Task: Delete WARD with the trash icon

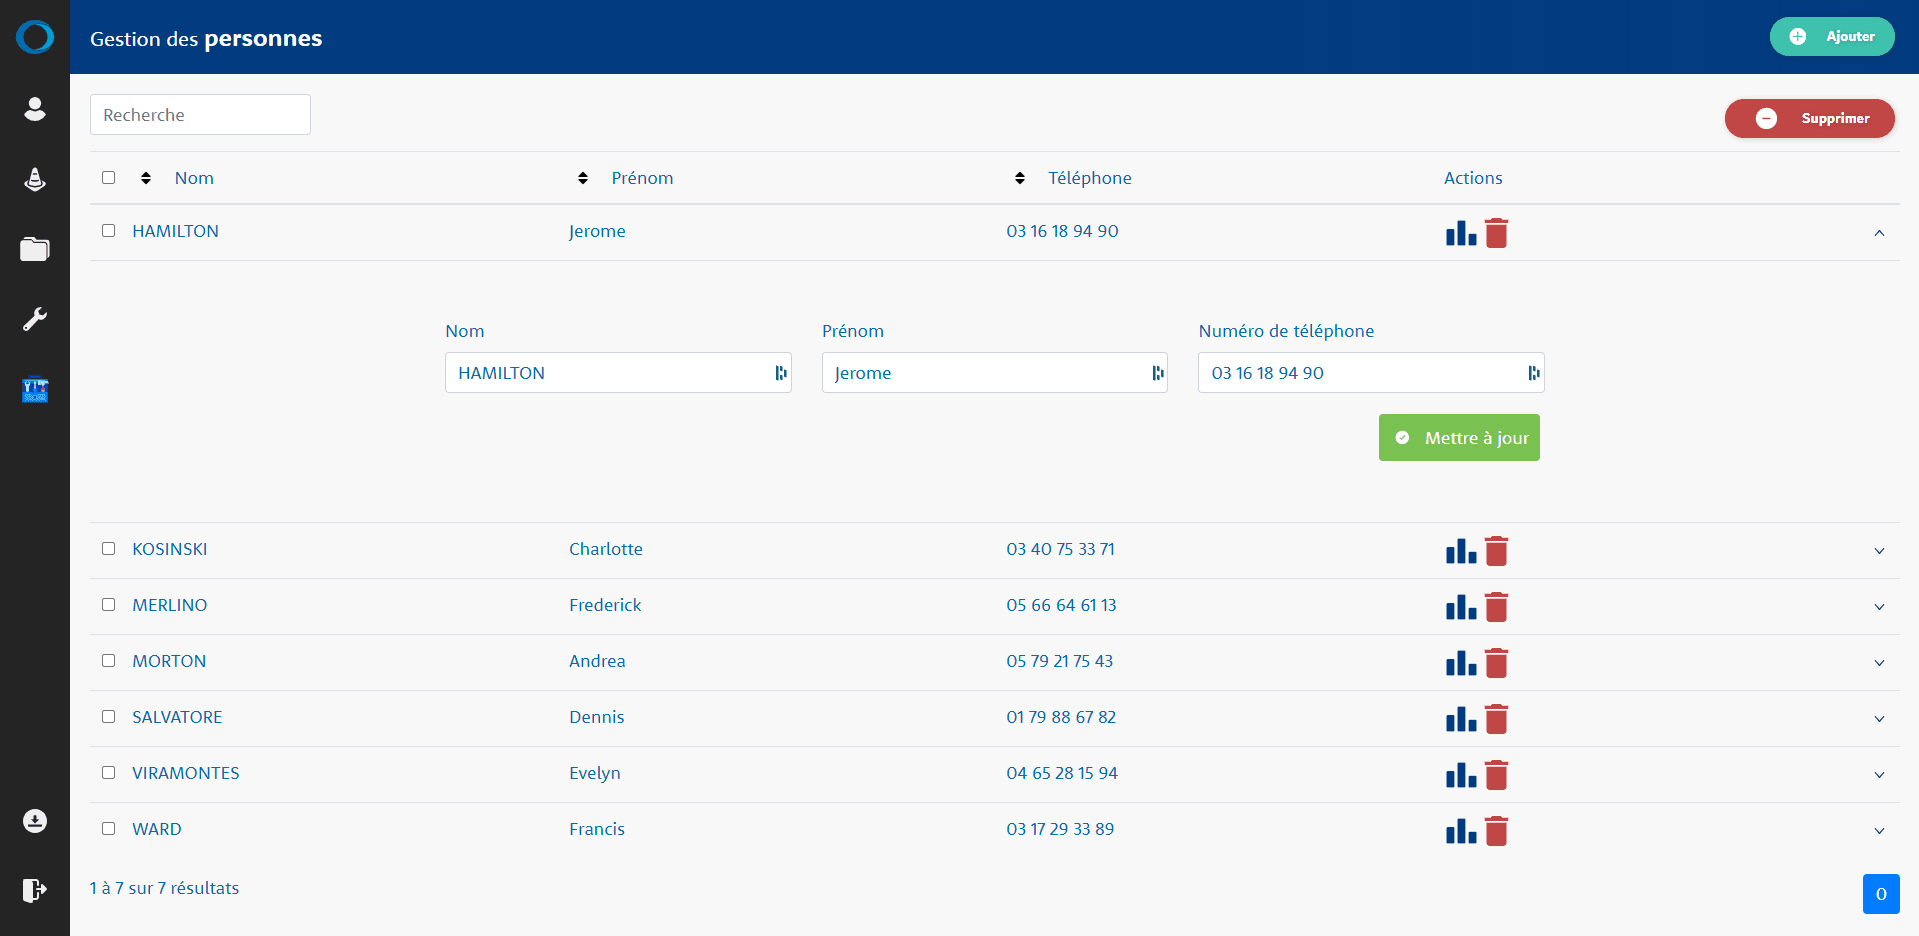Action: tap(1496, 831)
